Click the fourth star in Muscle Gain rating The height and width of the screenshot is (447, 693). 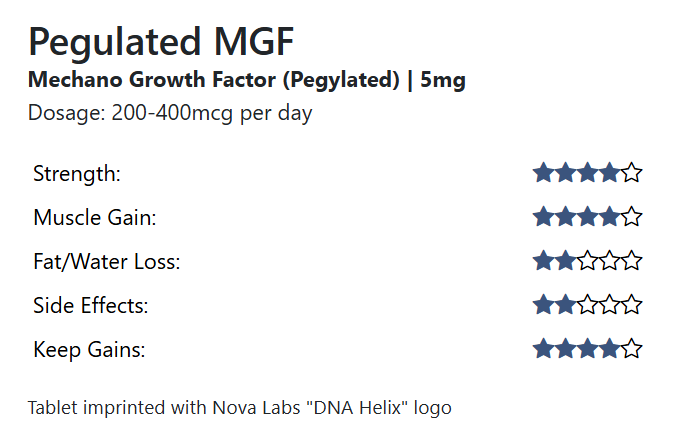609,217
